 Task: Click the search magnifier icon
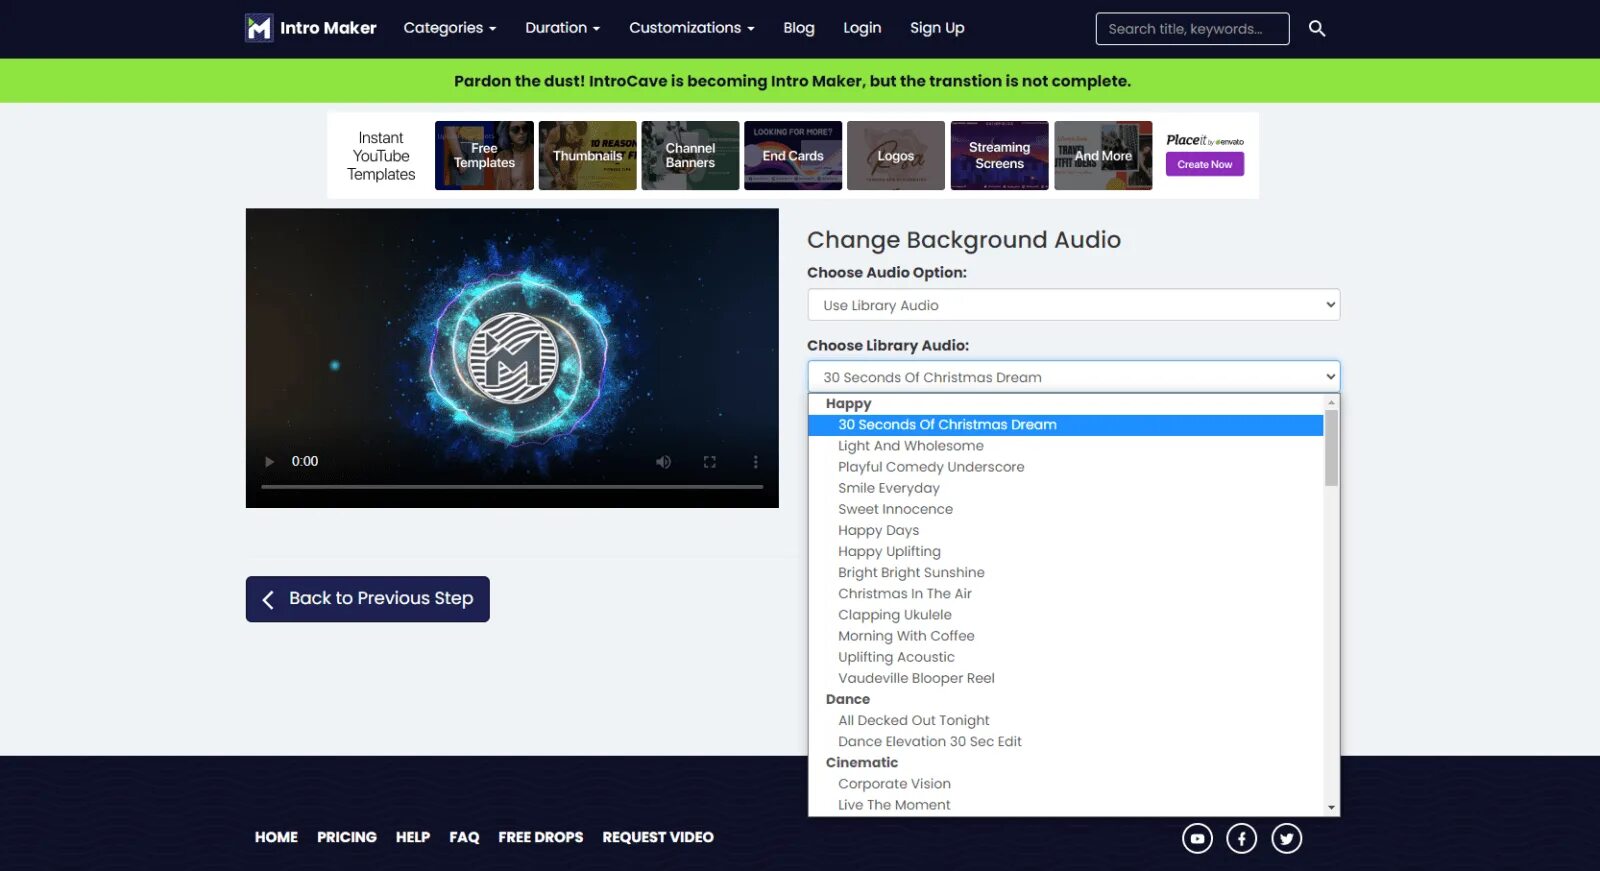click(x=1317, y=29)
